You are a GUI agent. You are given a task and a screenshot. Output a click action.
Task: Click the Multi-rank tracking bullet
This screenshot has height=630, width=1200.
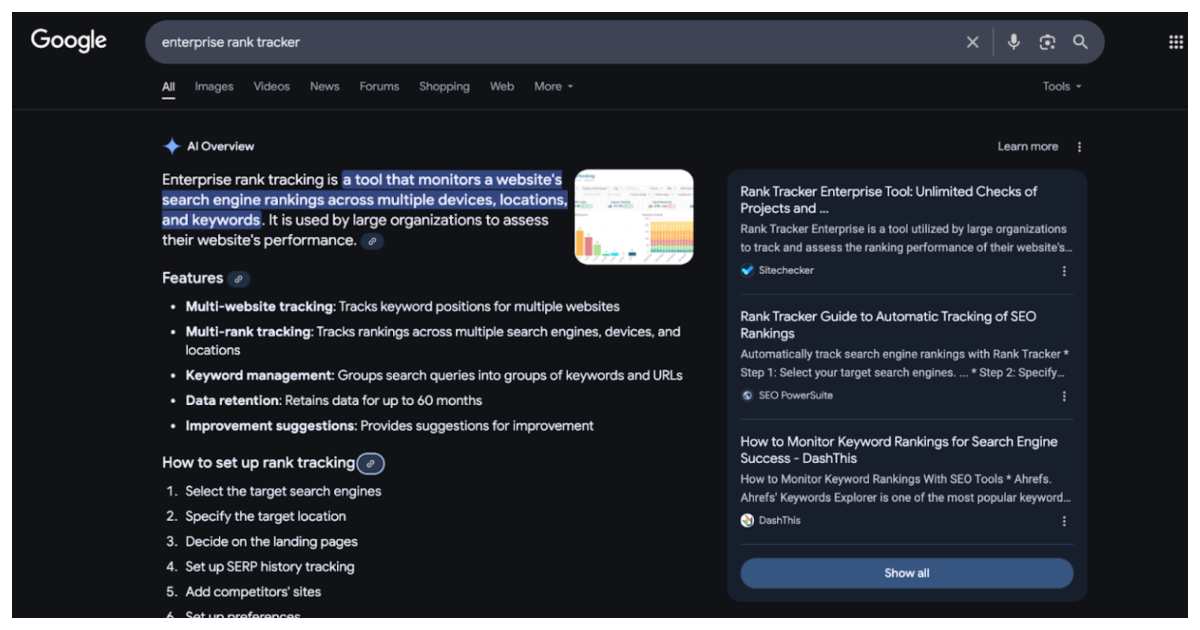tap(433, 341)
